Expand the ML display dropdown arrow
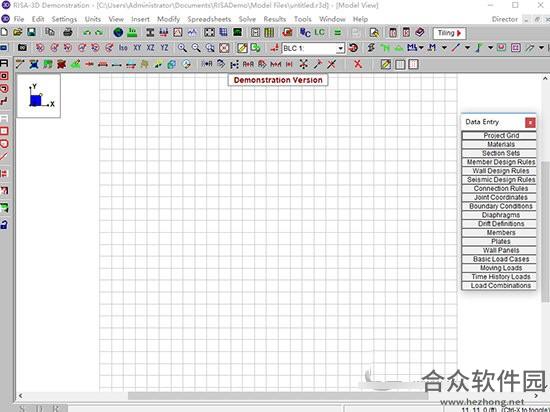The width and height of the screenshot is (550, 412). click(x=421, y=47)
